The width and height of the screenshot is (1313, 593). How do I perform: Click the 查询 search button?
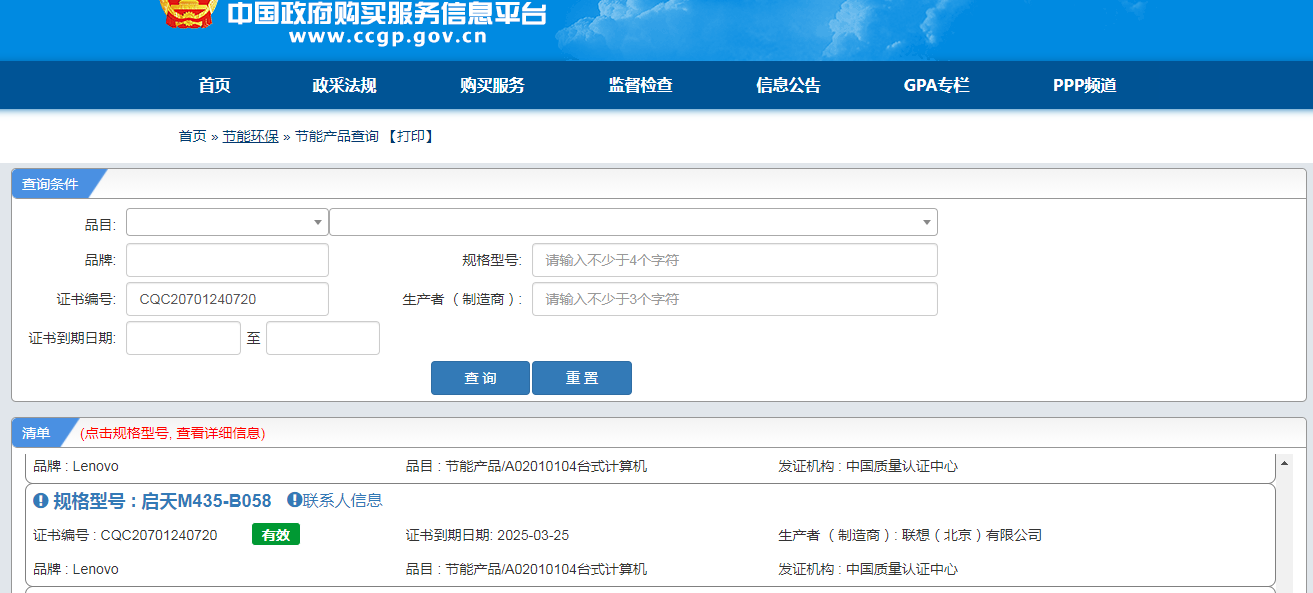(480, 378)
